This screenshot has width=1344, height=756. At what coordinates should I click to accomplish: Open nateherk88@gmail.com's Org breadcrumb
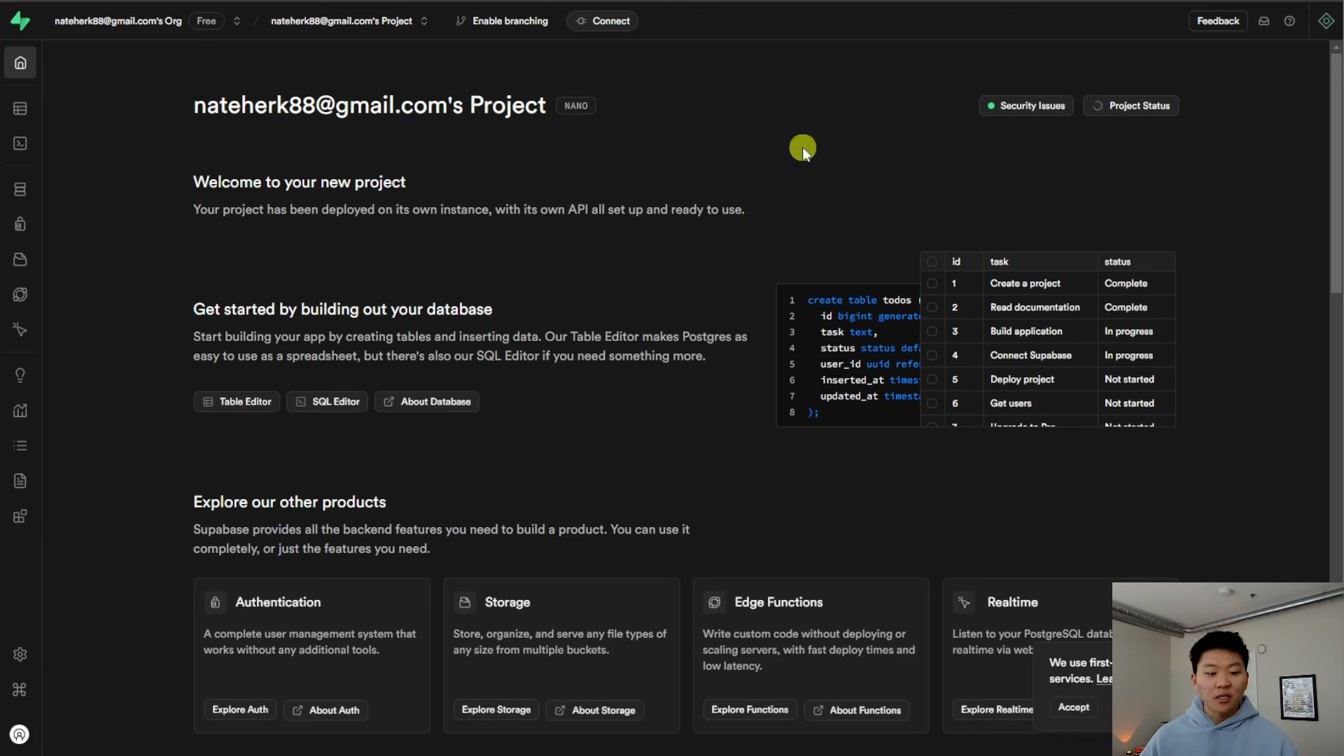tap(118, 21)
